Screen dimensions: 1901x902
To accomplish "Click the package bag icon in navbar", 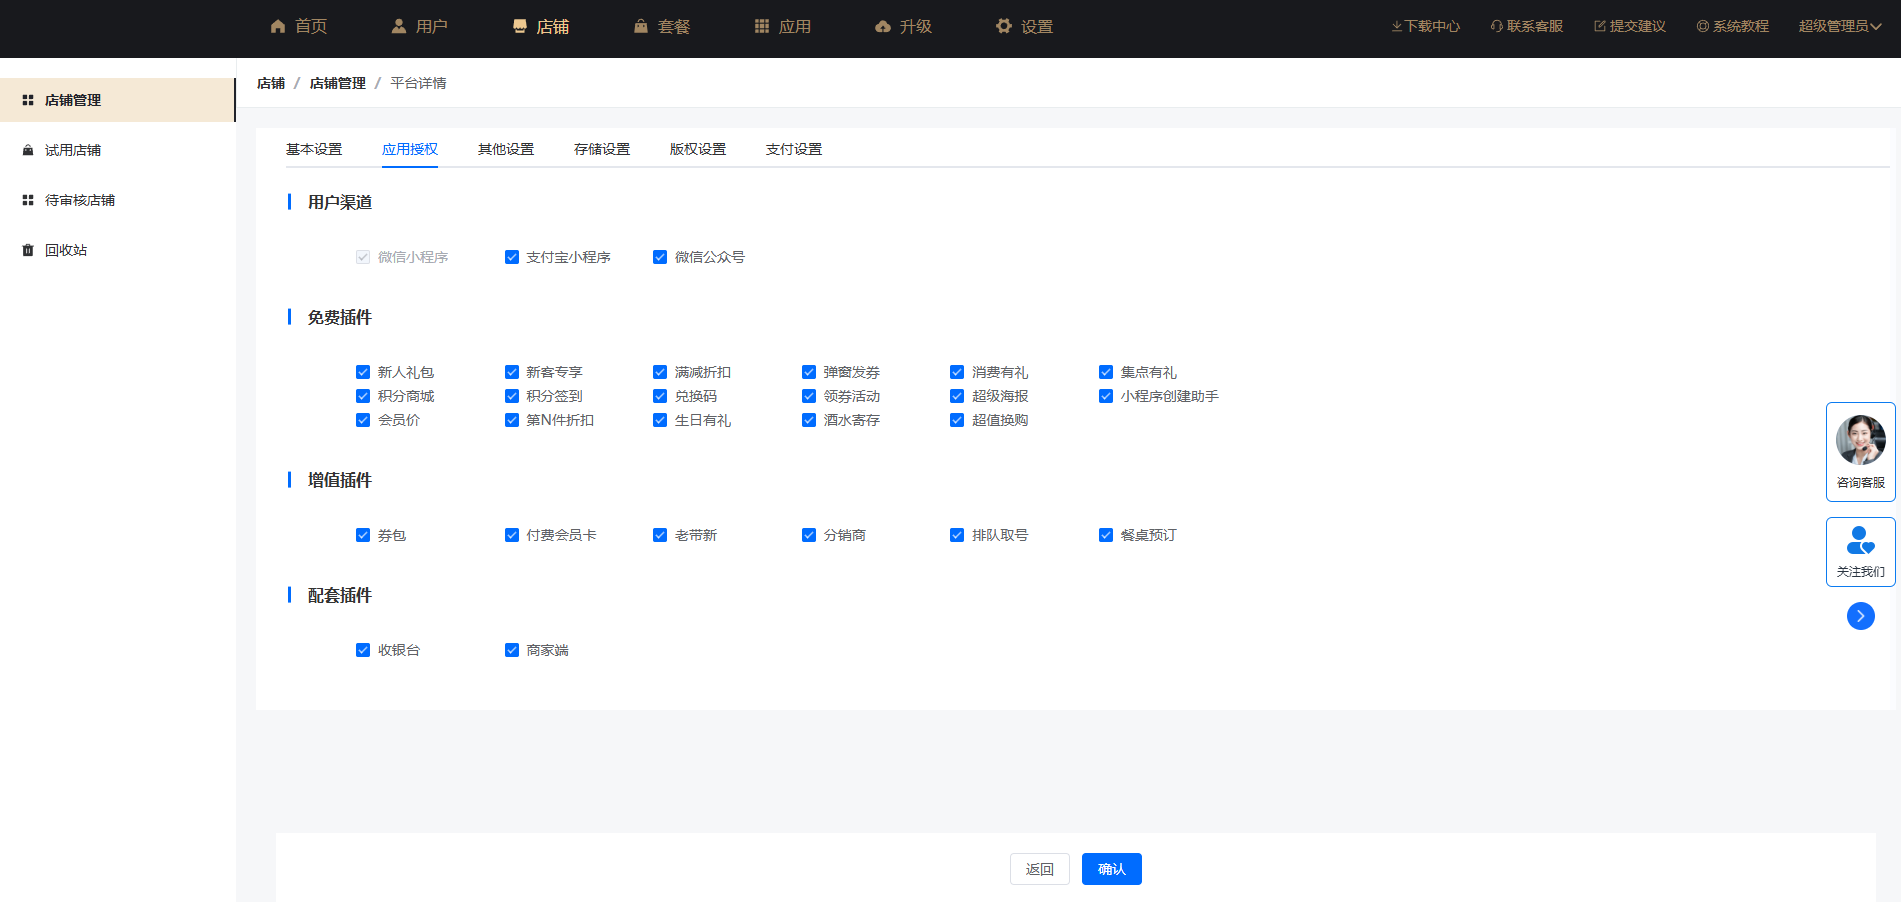I will 641,26.
